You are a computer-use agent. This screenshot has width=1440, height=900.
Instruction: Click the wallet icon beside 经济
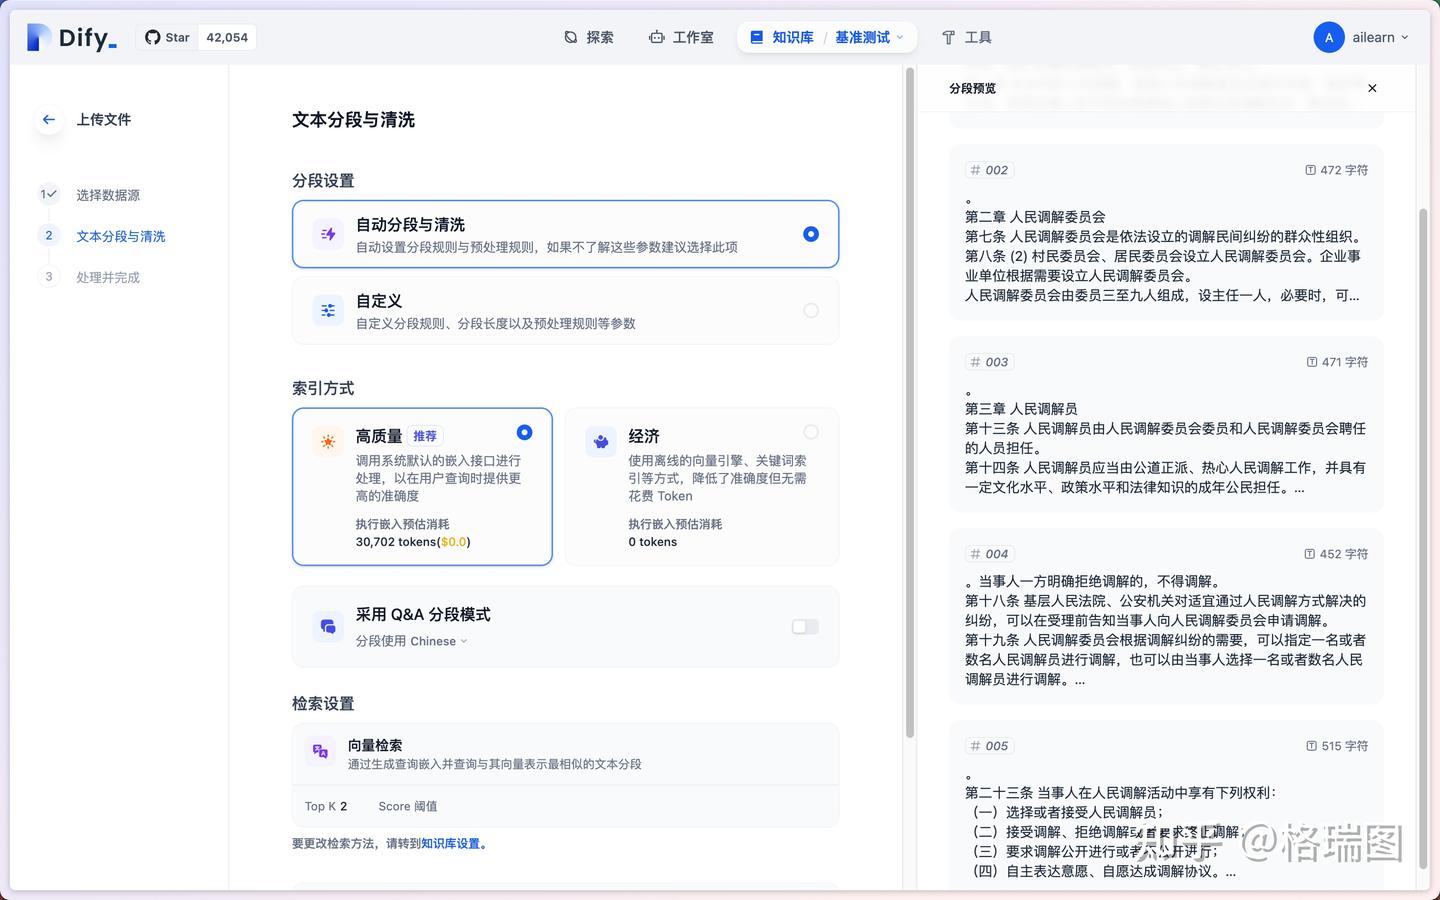[601, 440]
